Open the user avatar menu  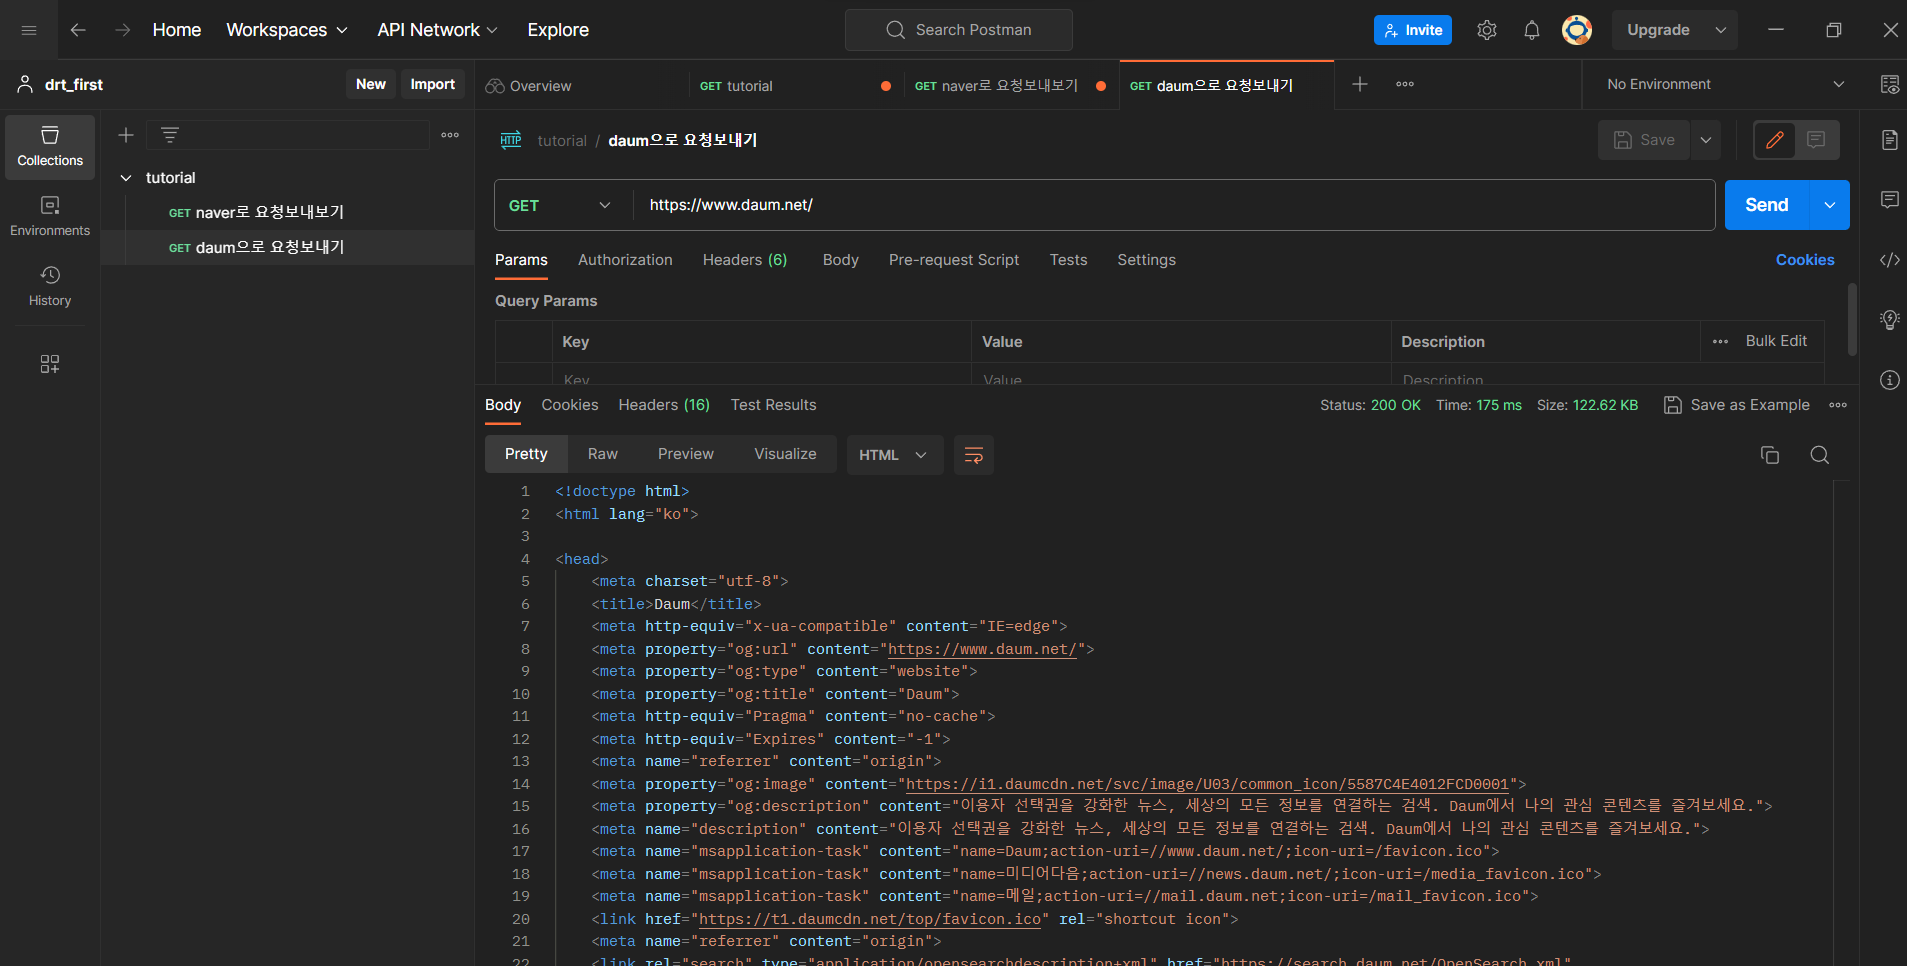[x=1577, y=30]
